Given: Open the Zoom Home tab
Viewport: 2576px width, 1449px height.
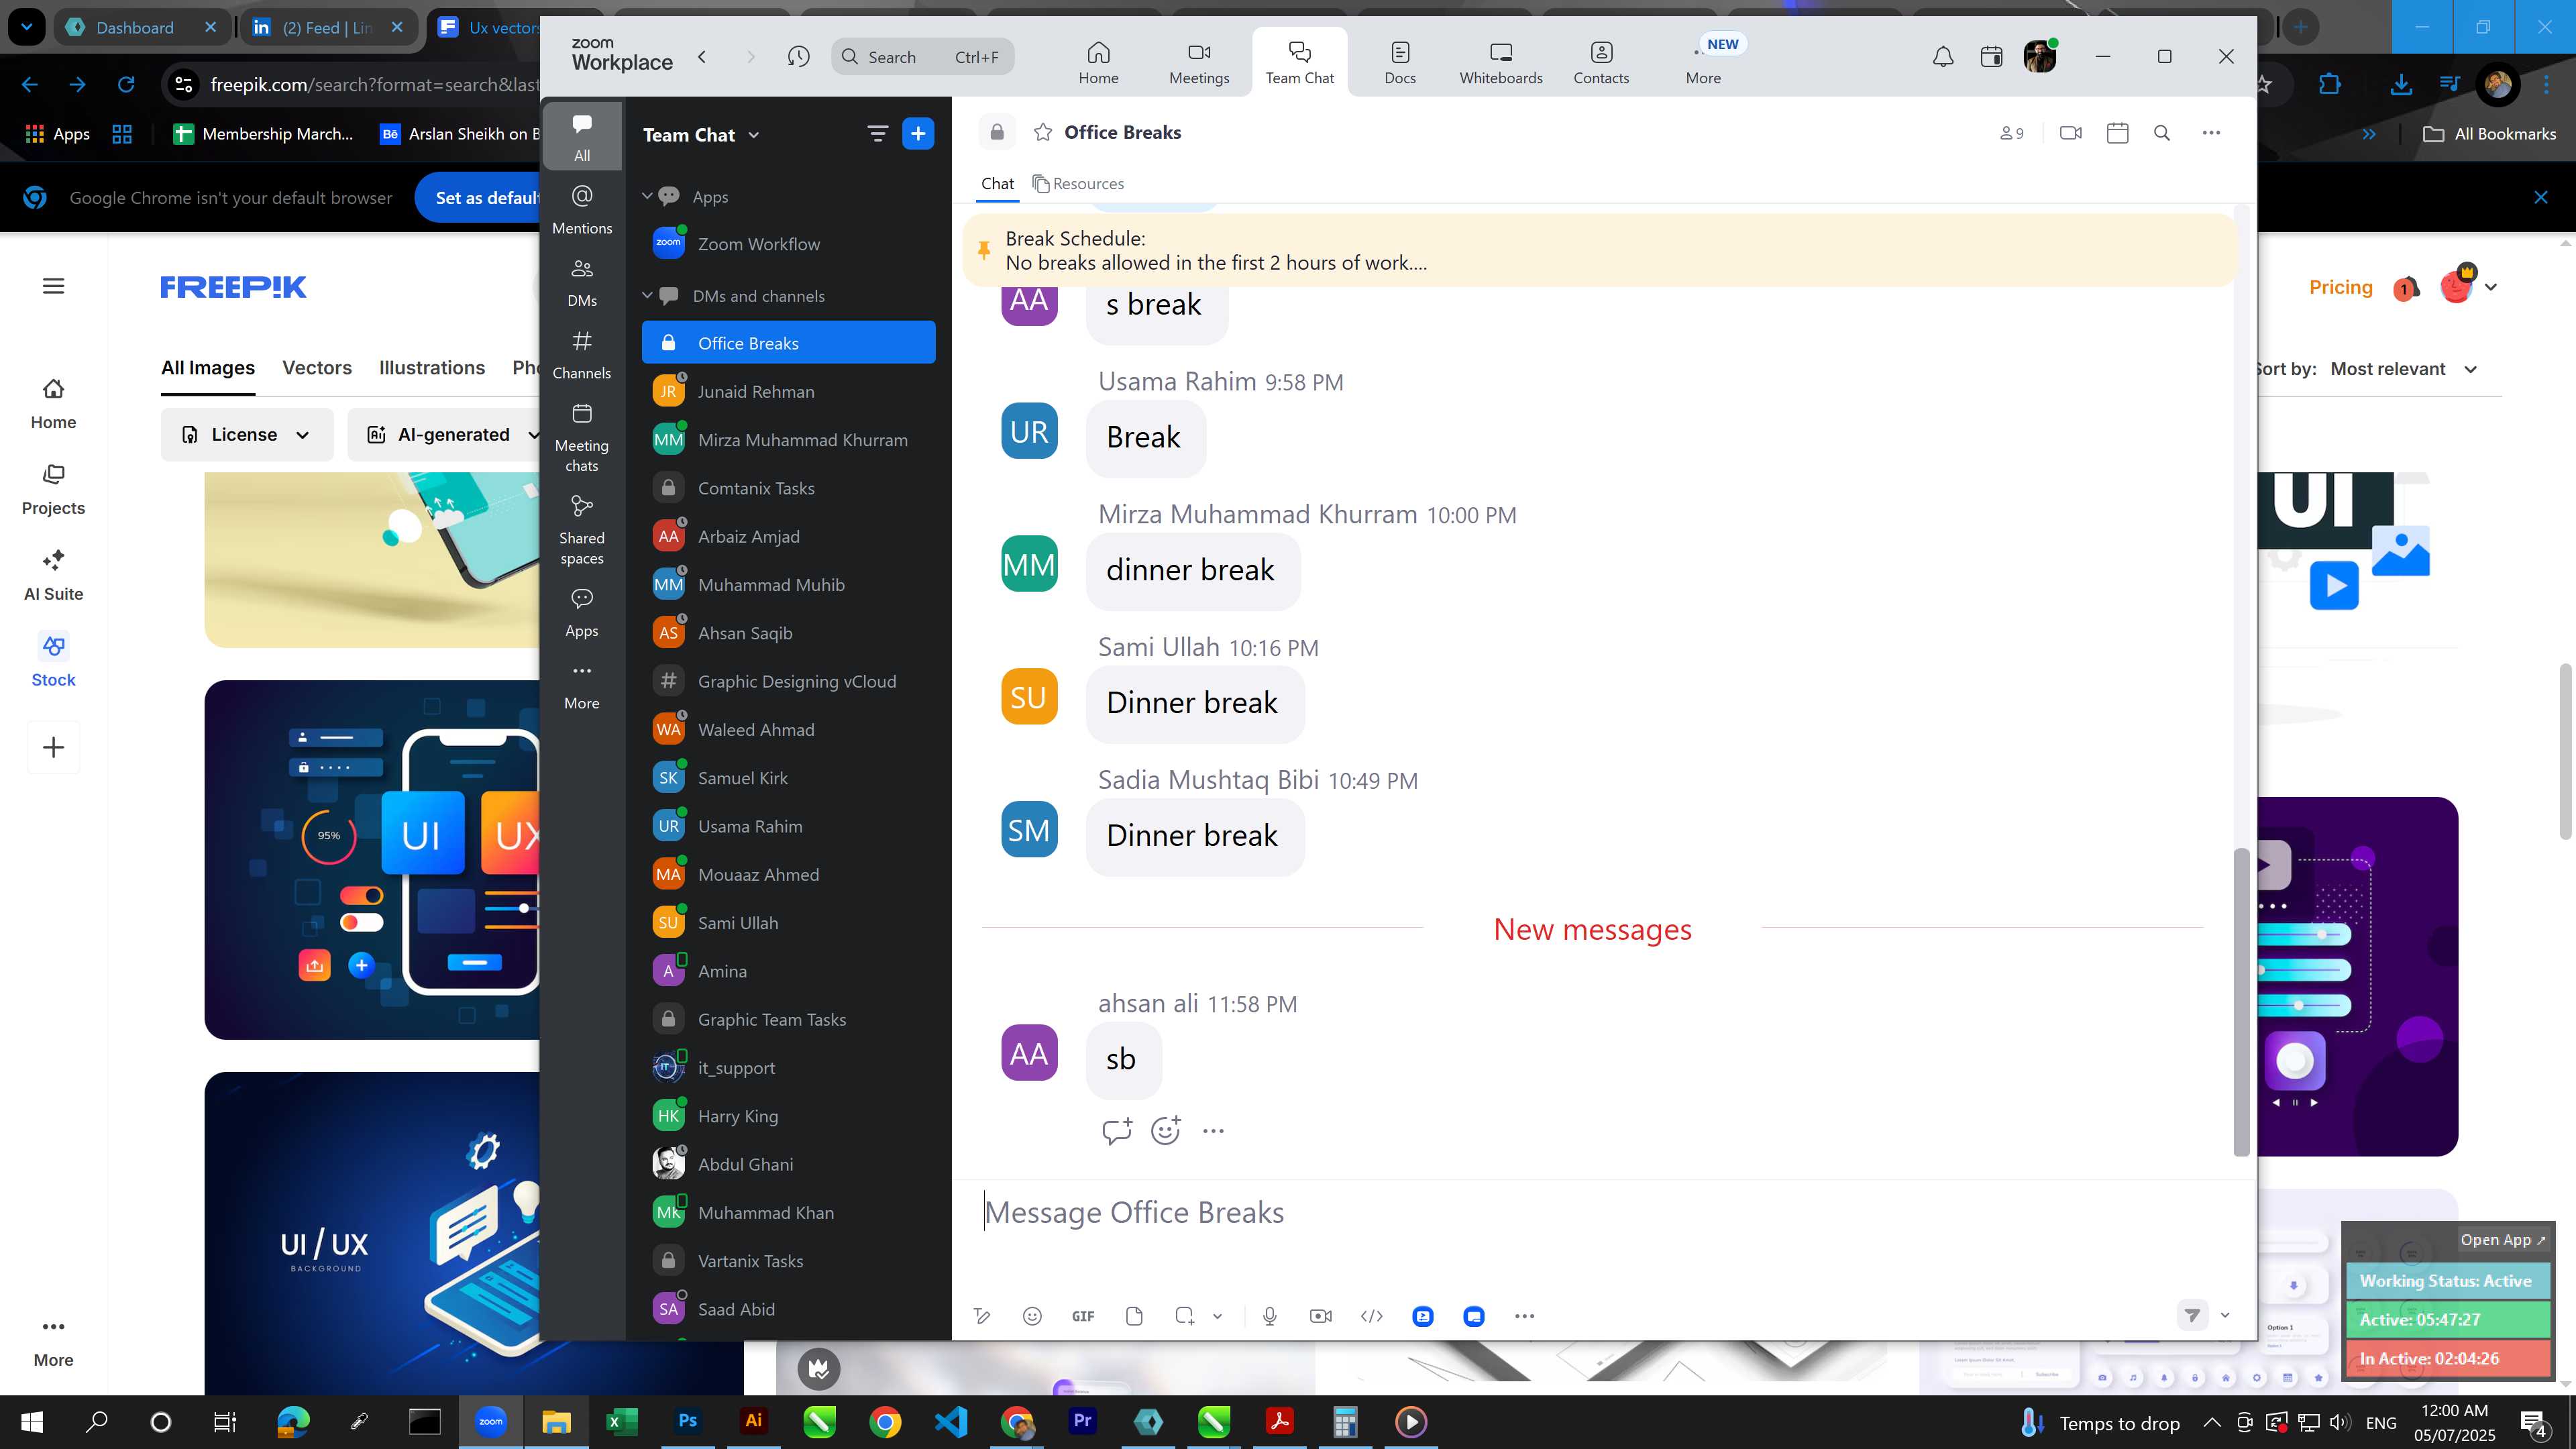Looking at the screenshot, I should 1098,62.
